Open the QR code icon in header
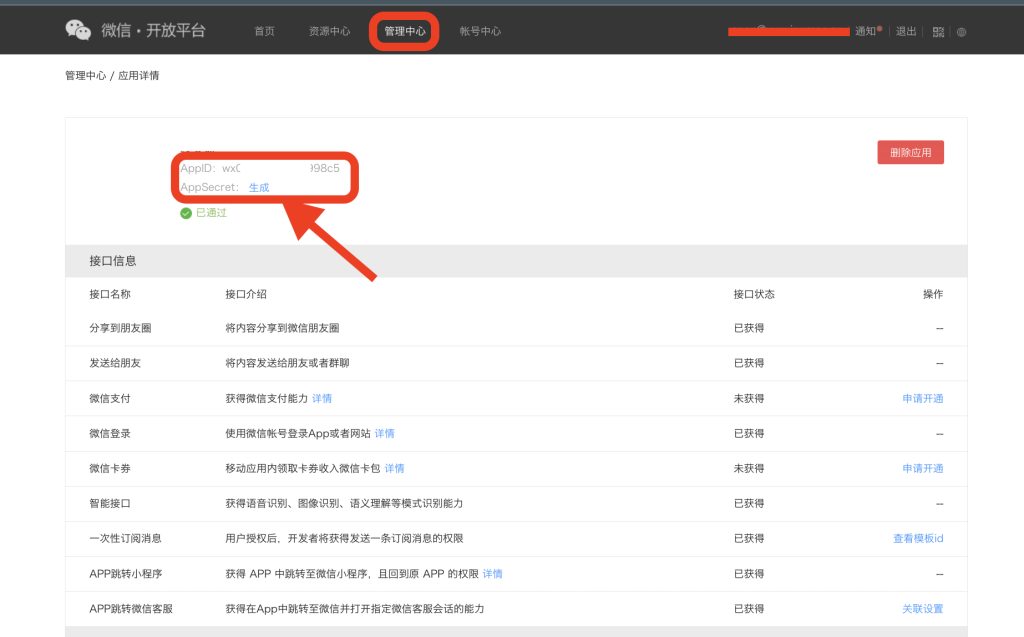 point(938,32)
